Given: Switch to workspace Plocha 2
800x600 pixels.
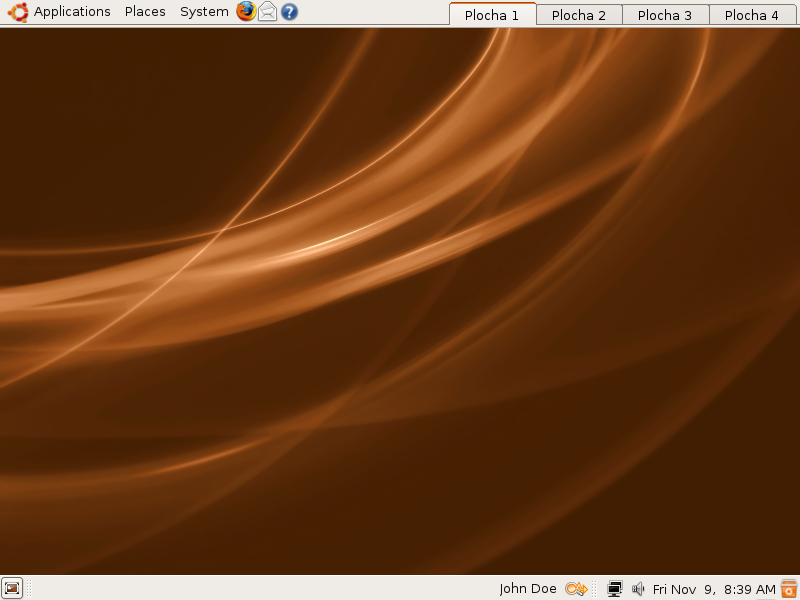Looking at the screenshot, I should (x=579, y=15).
